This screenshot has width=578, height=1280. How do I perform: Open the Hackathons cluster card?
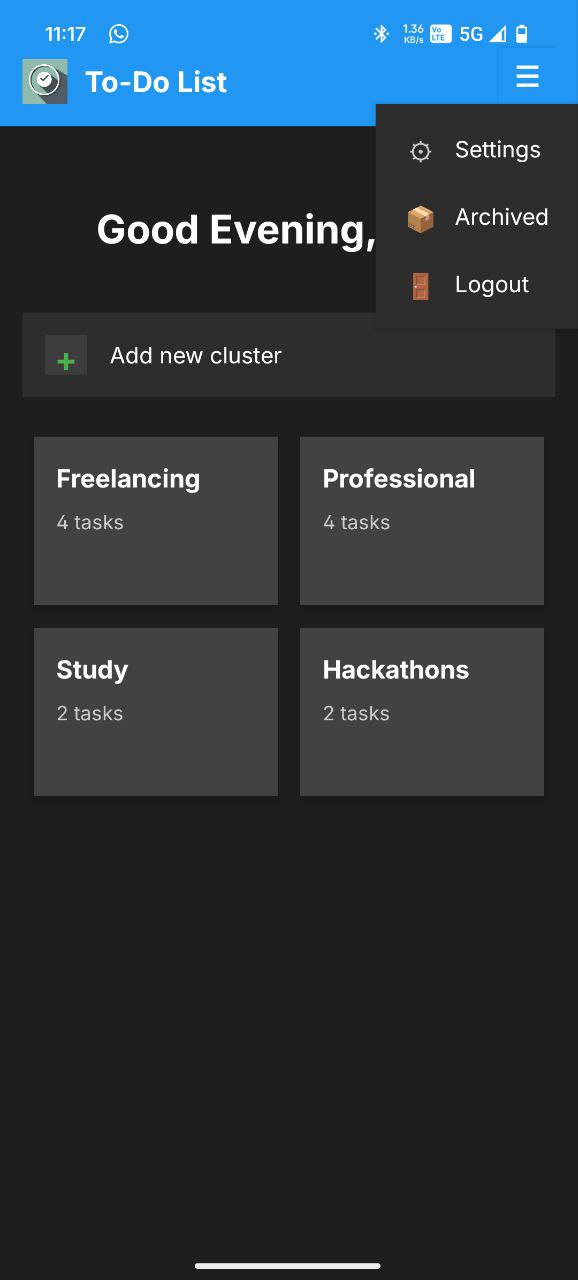(x=421, y=711)
